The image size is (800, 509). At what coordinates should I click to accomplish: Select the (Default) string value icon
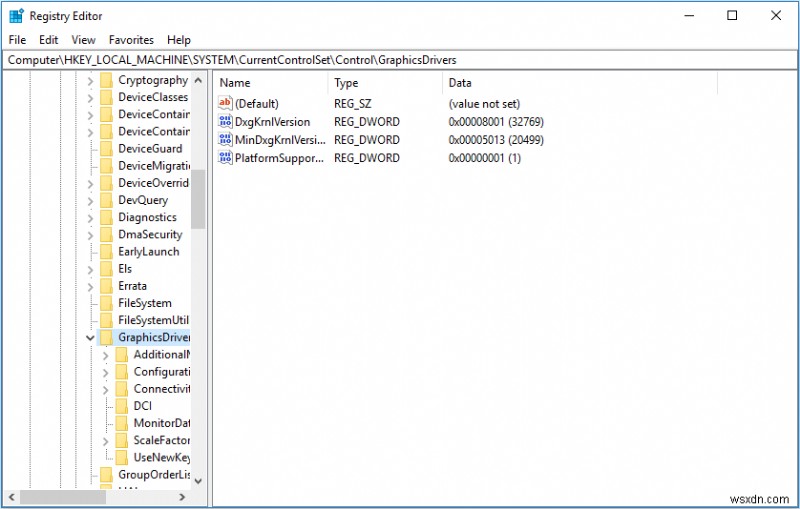[225, 104]
